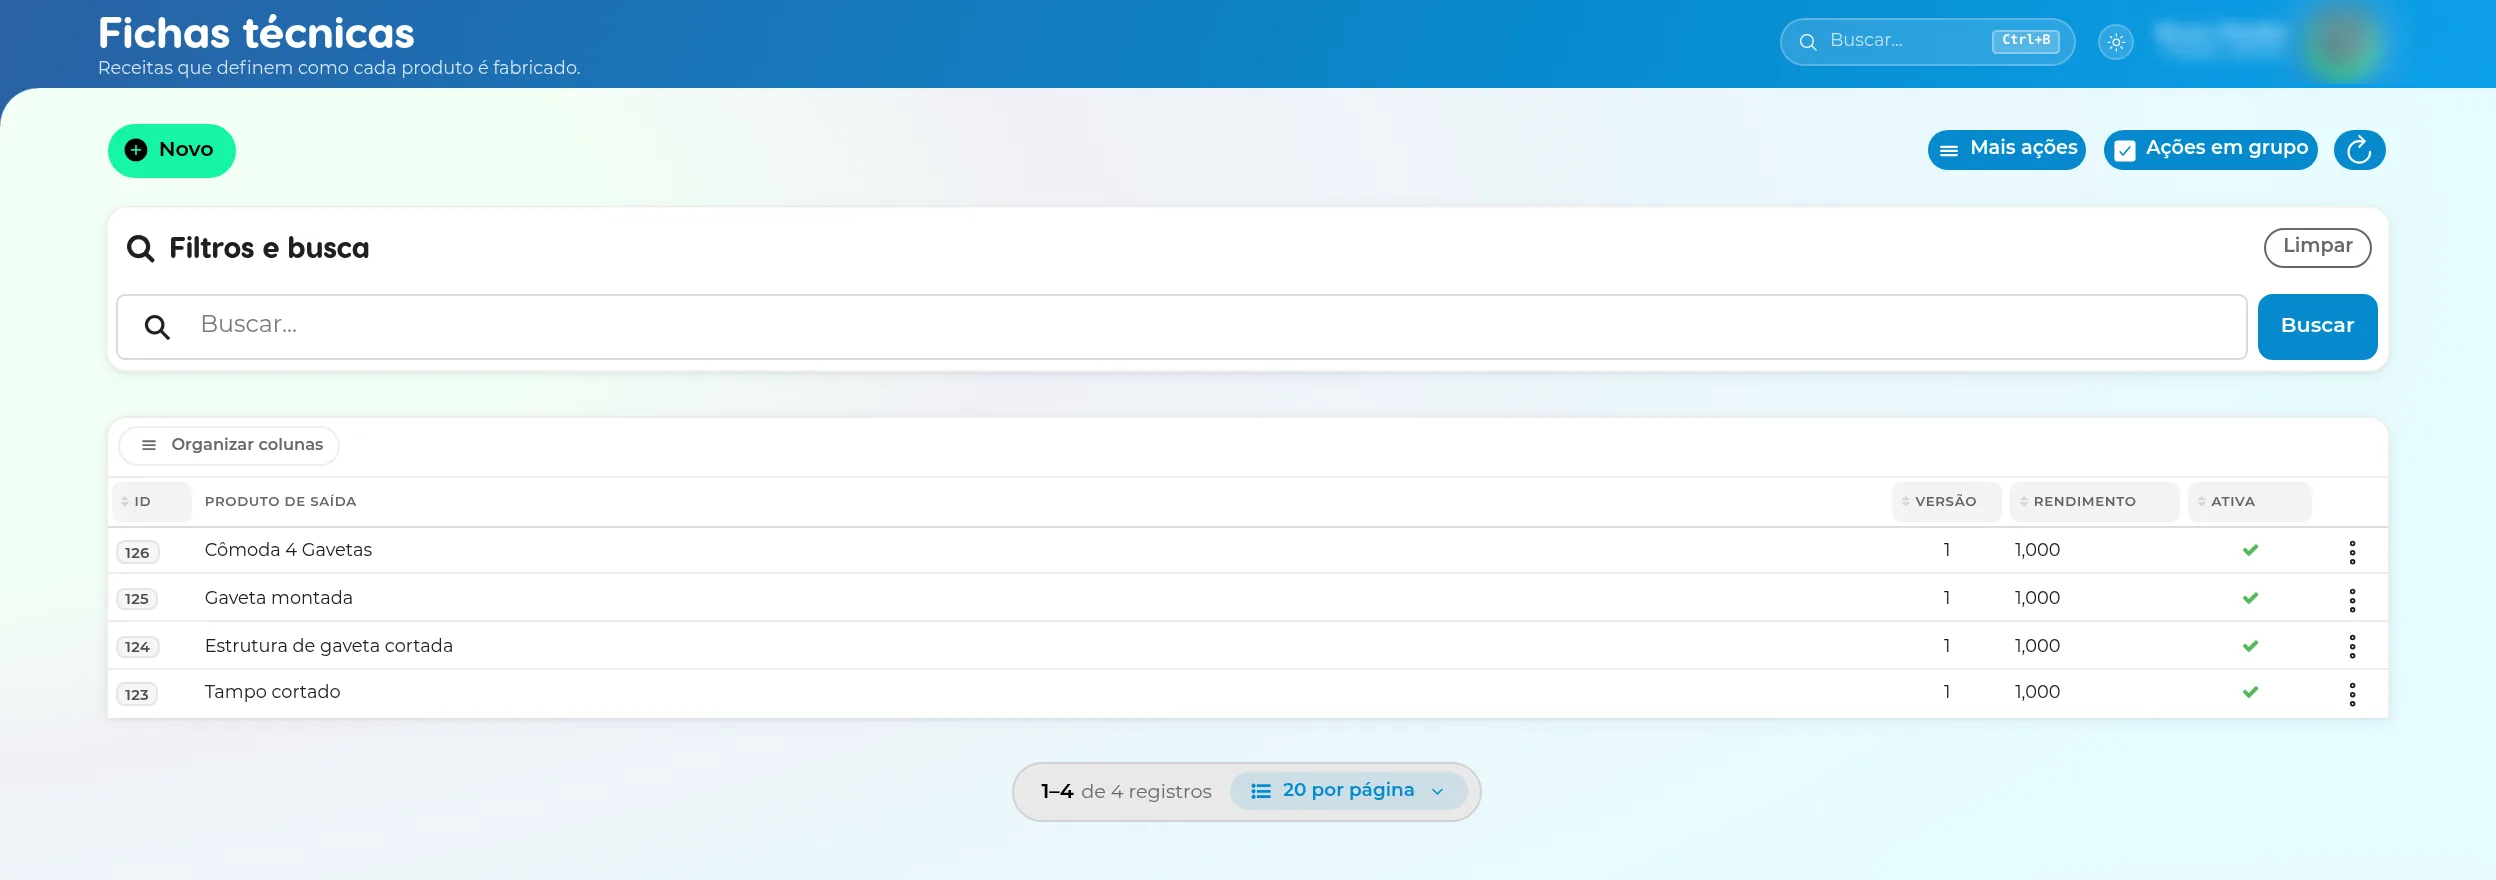This screenshot has width=2496, height=880.
Task: Sort table by Rendimento column
Action: (2094, 502)
